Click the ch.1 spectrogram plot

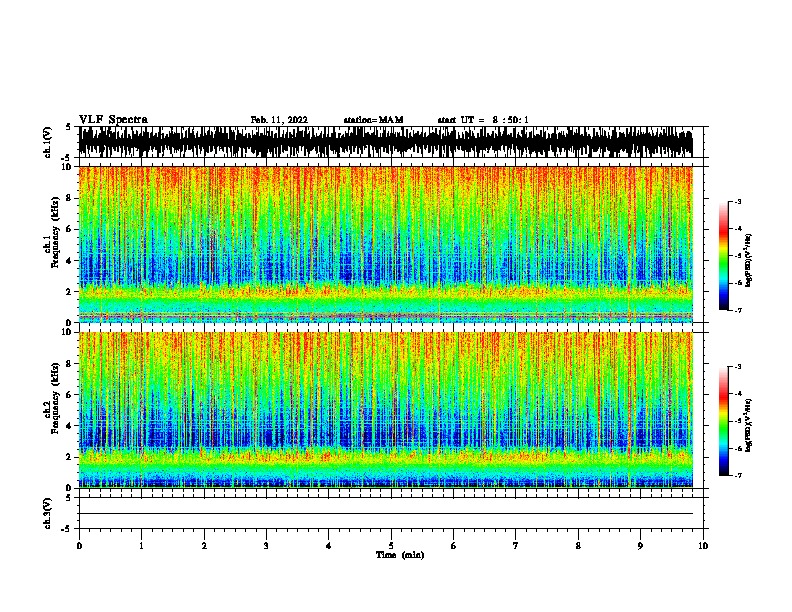pos(385,244)
